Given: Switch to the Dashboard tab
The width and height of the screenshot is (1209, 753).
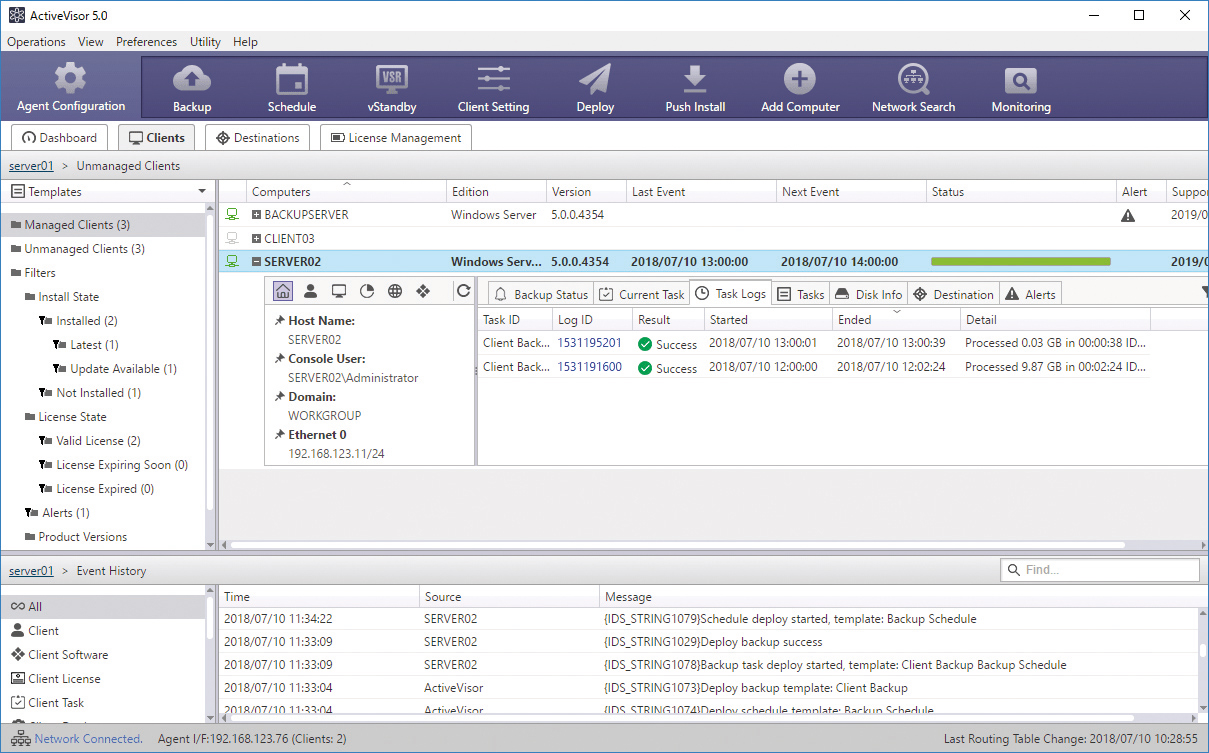Looking at the screenshot, I should coord(60,138).
